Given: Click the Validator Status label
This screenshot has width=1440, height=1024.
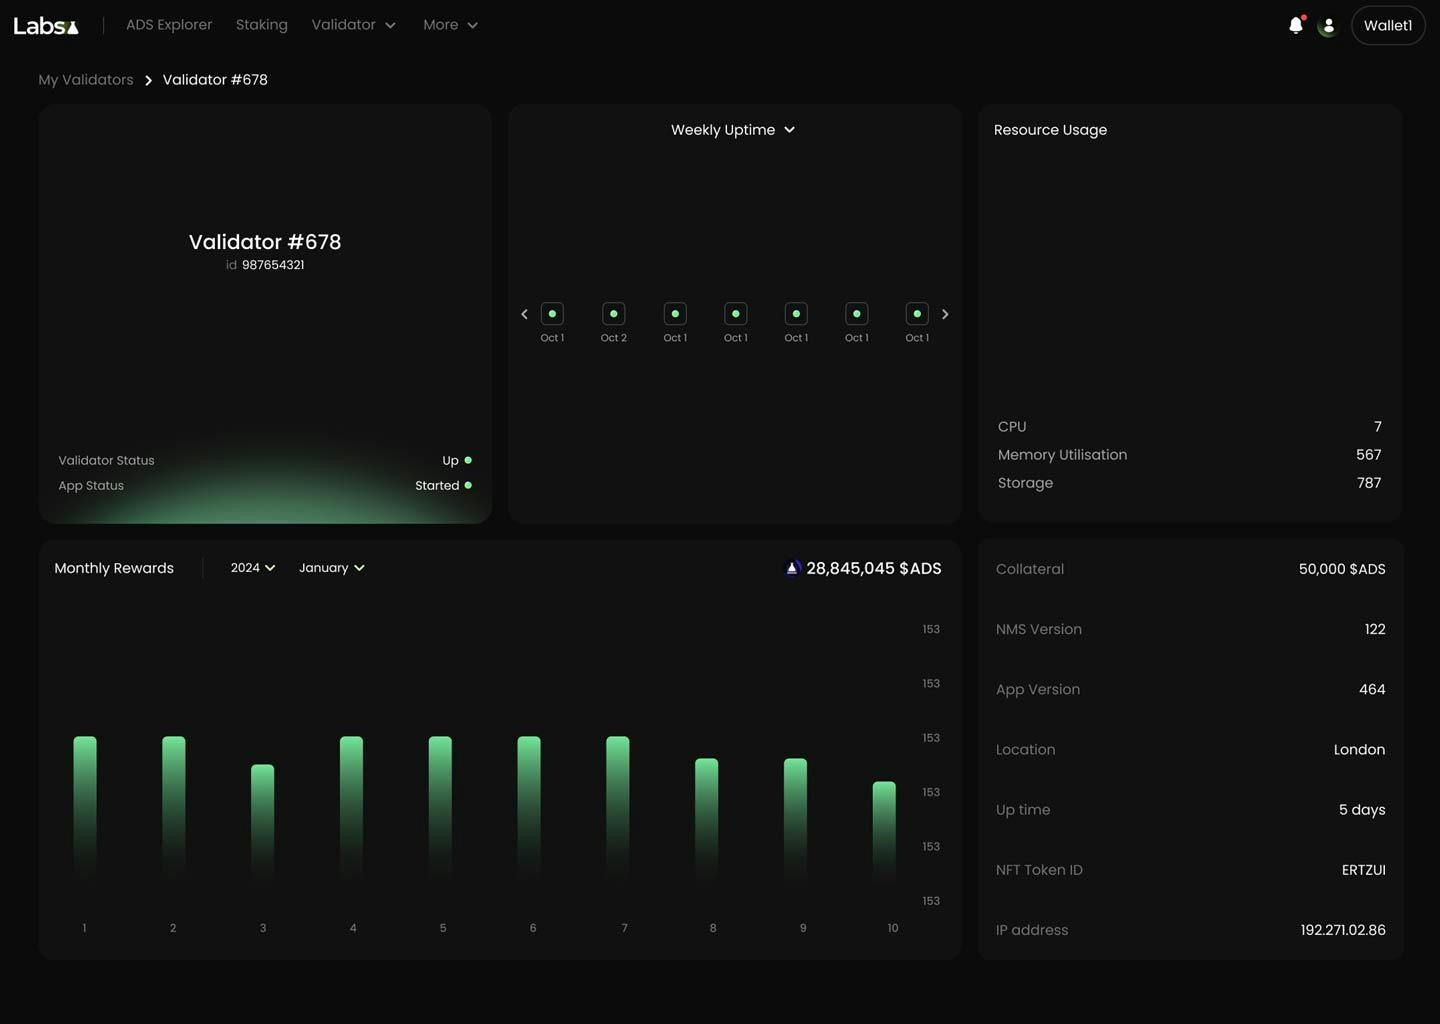Looking at the screenshot, I should coord(106,461).
